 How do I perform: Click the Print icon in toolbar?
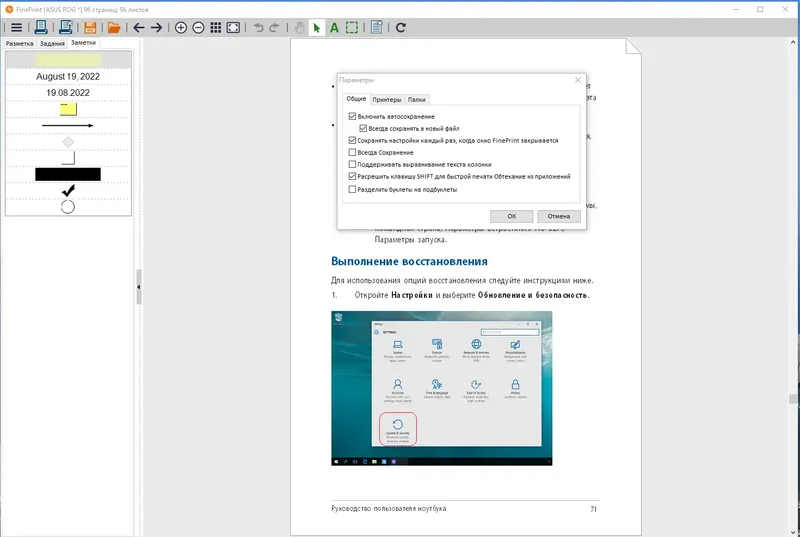point(41,28)
